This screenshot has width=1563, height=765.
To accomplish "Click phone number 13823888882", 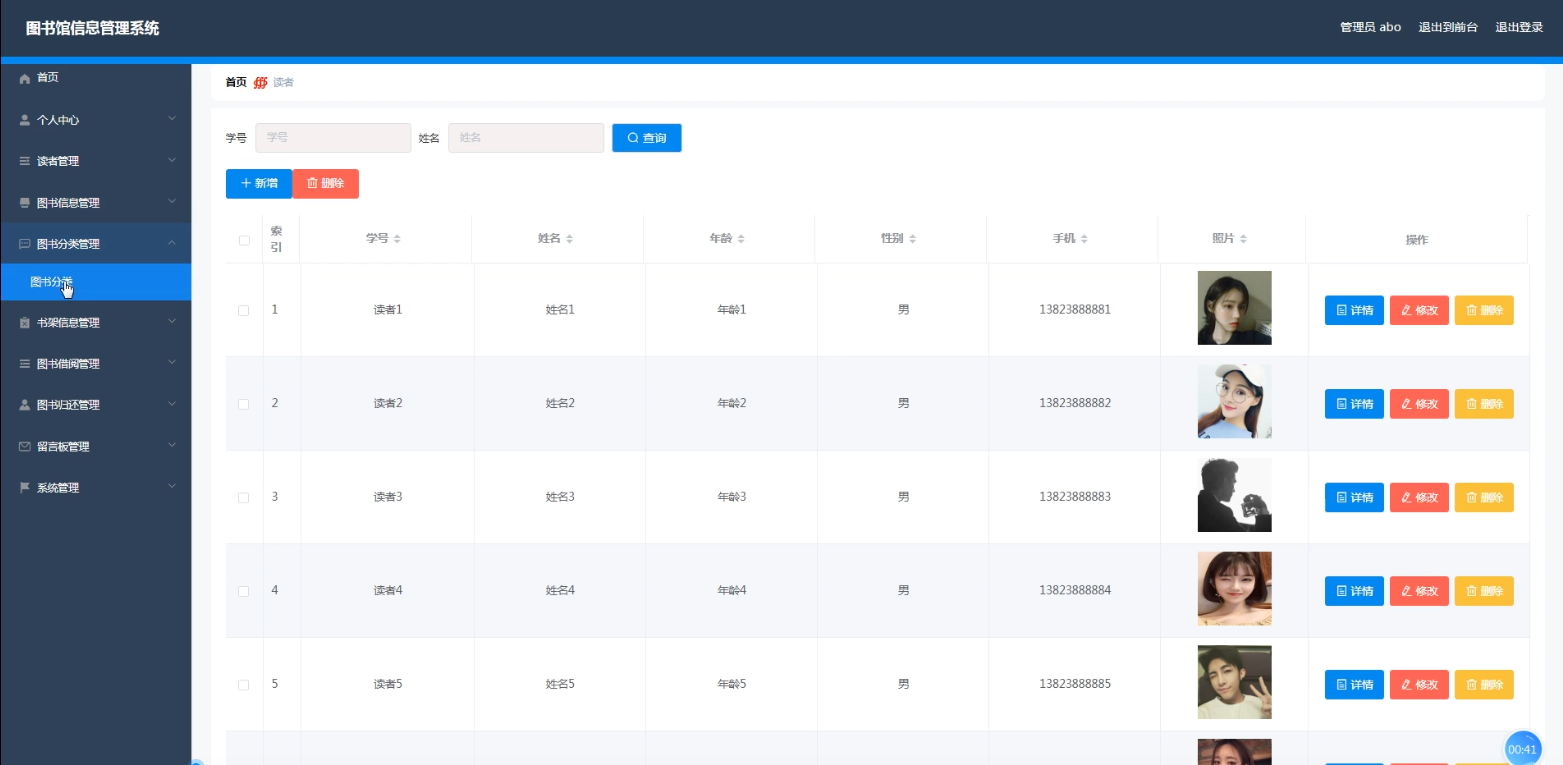I will tap(1075, 403).
